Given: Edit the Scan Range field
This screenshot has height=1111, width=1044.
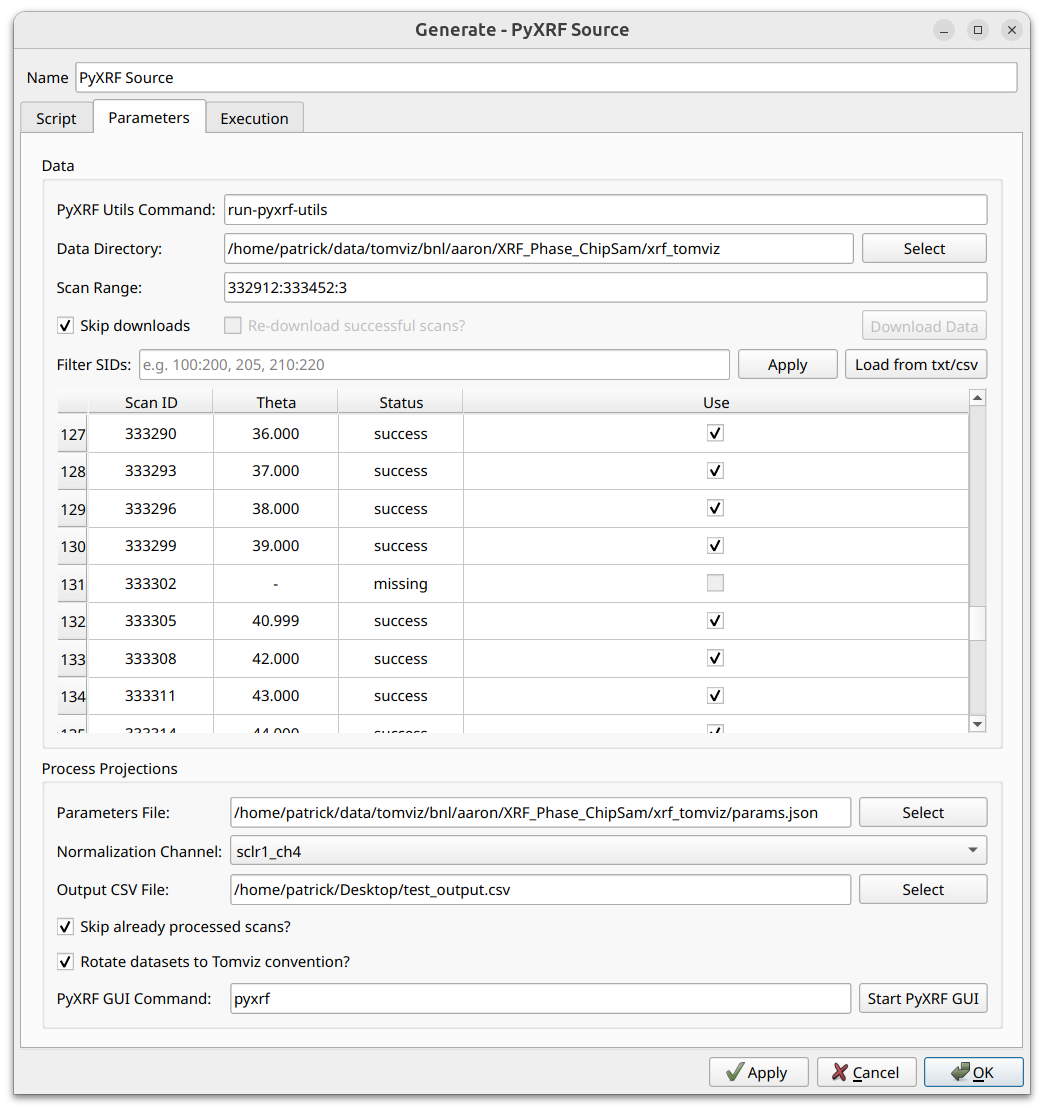Looking at the screenshot, I should pos(605,288).
